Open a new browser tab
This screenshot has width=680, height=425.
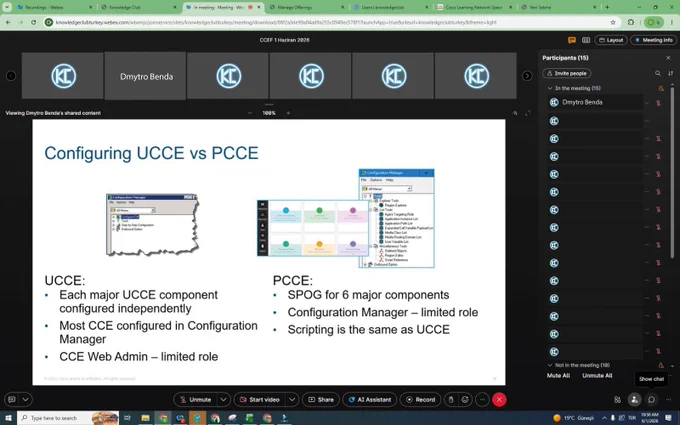pos(607,7)
